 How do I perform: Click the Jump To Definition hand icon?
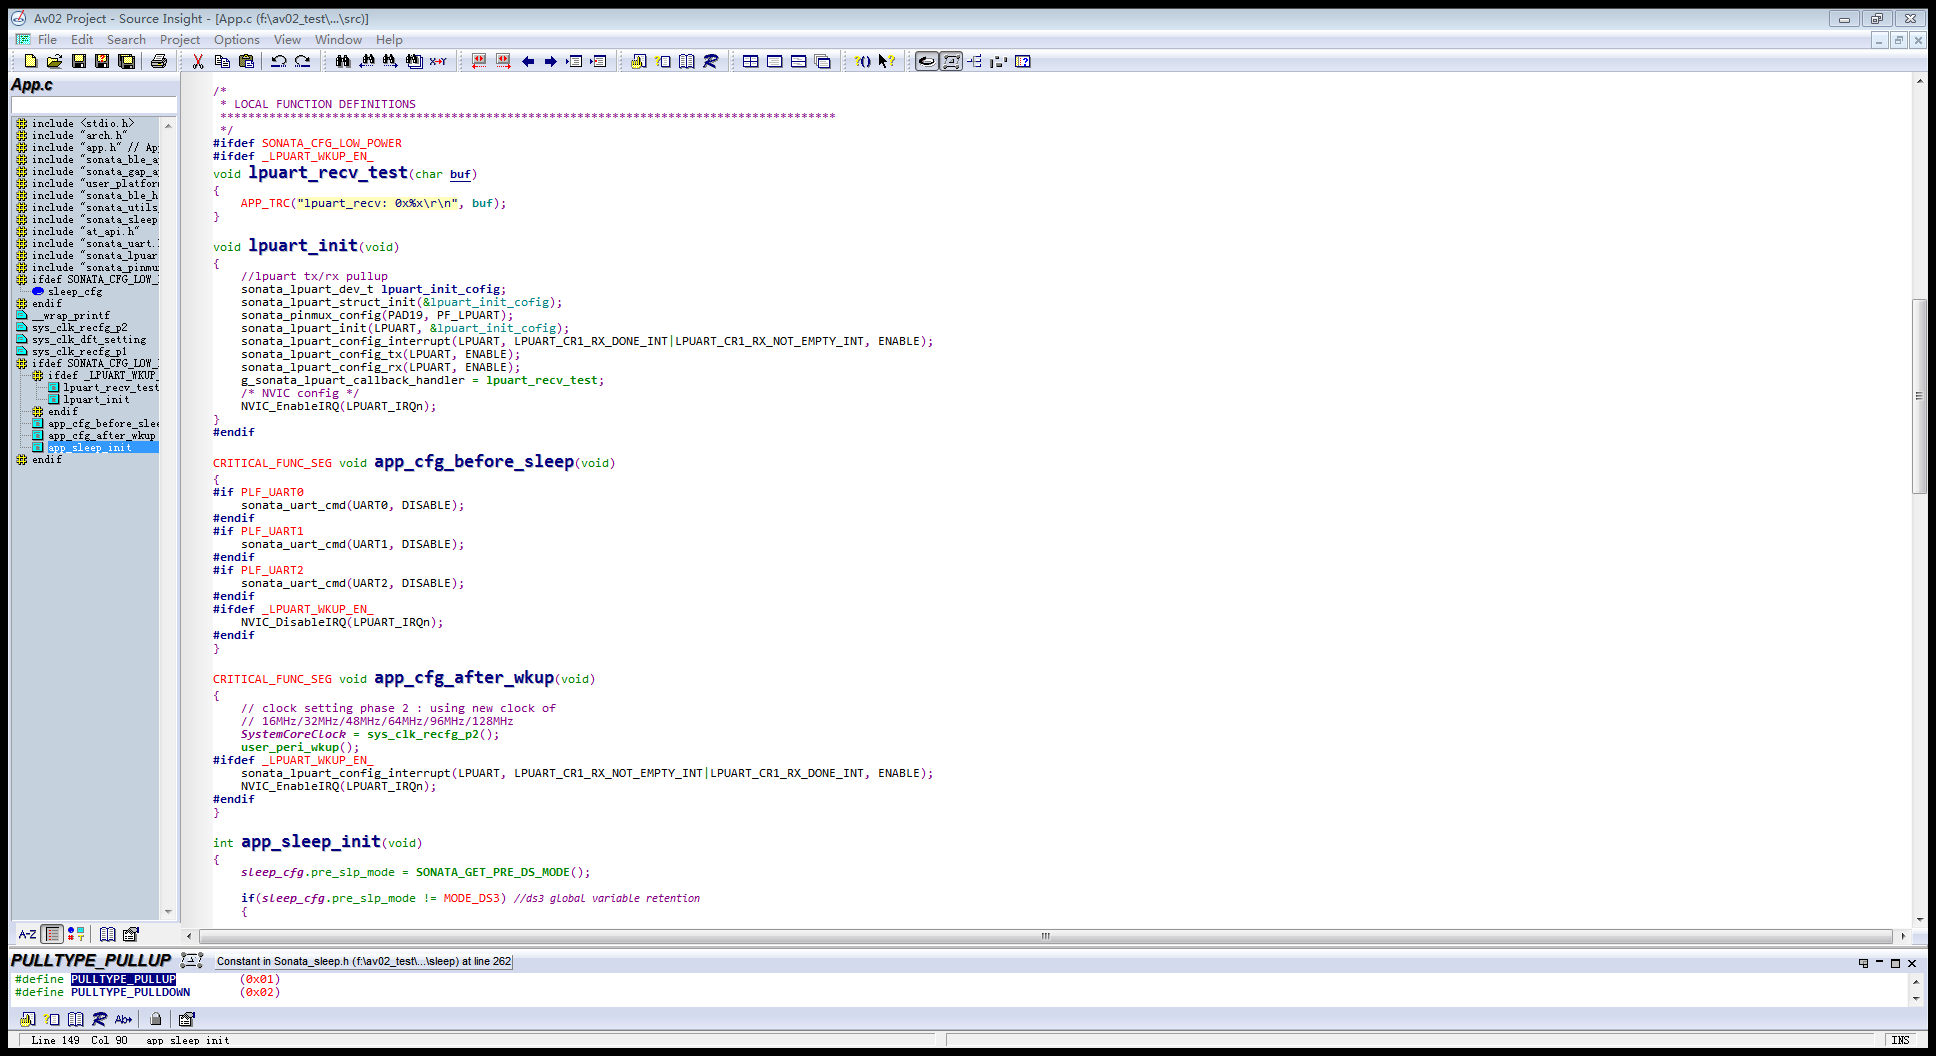tap(638, 61)
